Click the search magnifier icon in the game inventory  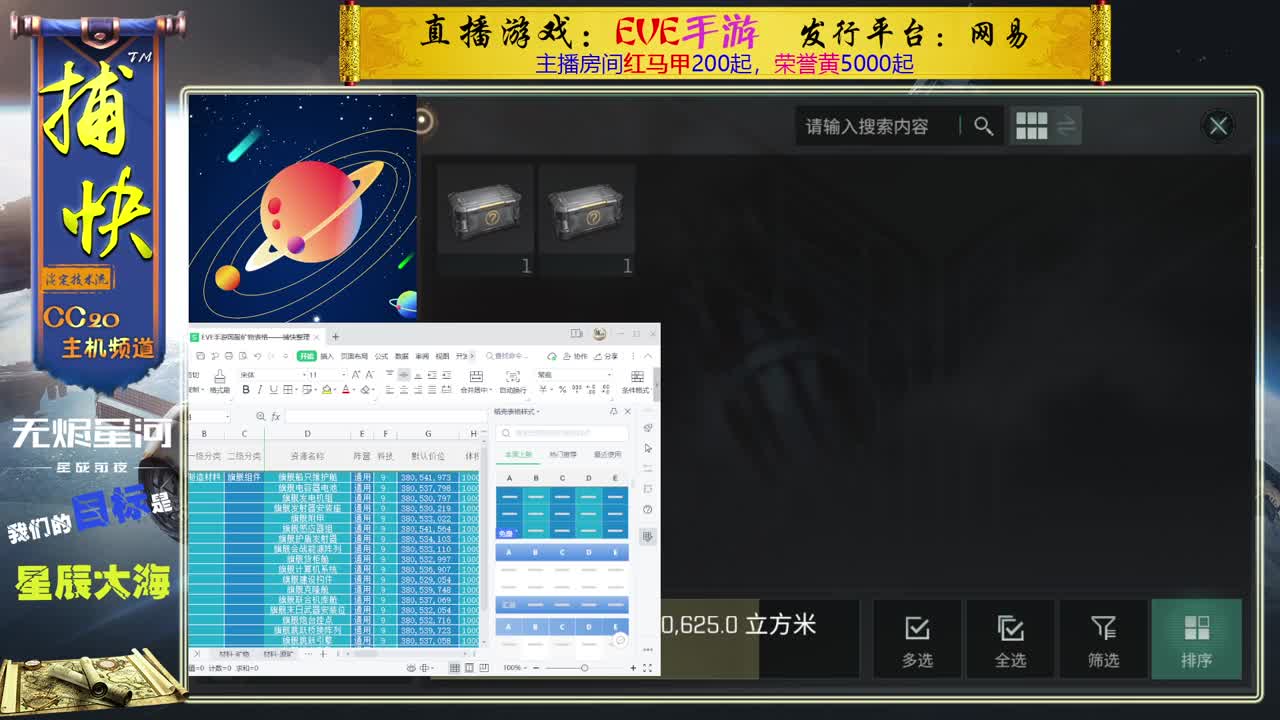[x=983, y=126]
